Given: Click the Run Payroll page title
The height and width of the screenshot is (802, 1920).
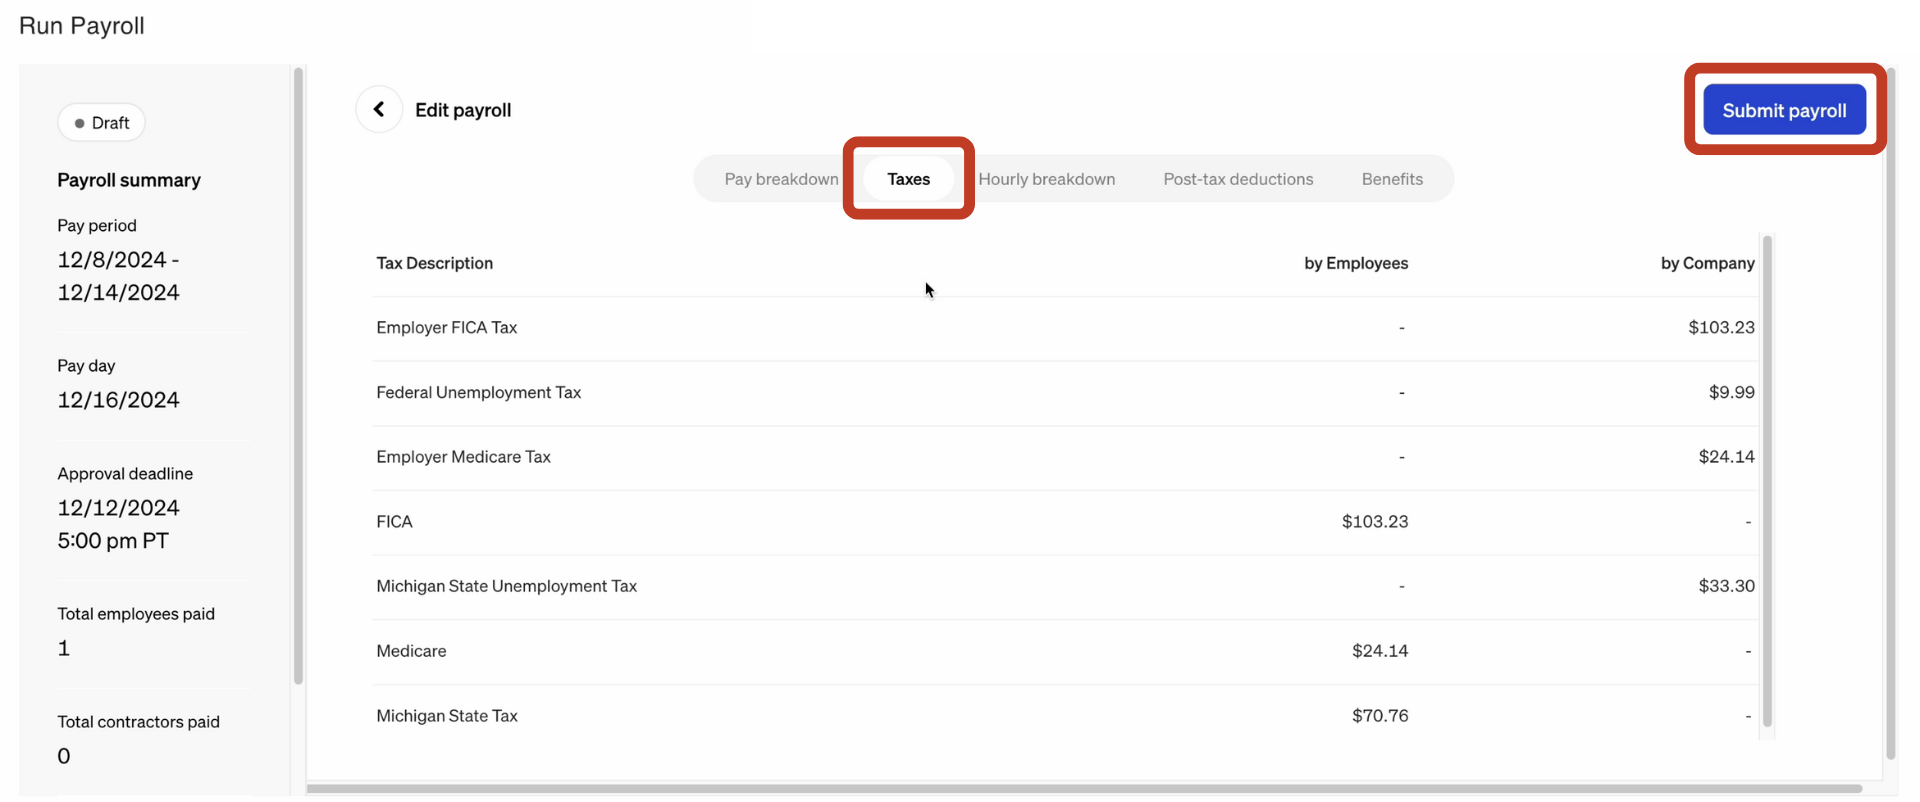Looking at the screenshot, I should point(82,26).
